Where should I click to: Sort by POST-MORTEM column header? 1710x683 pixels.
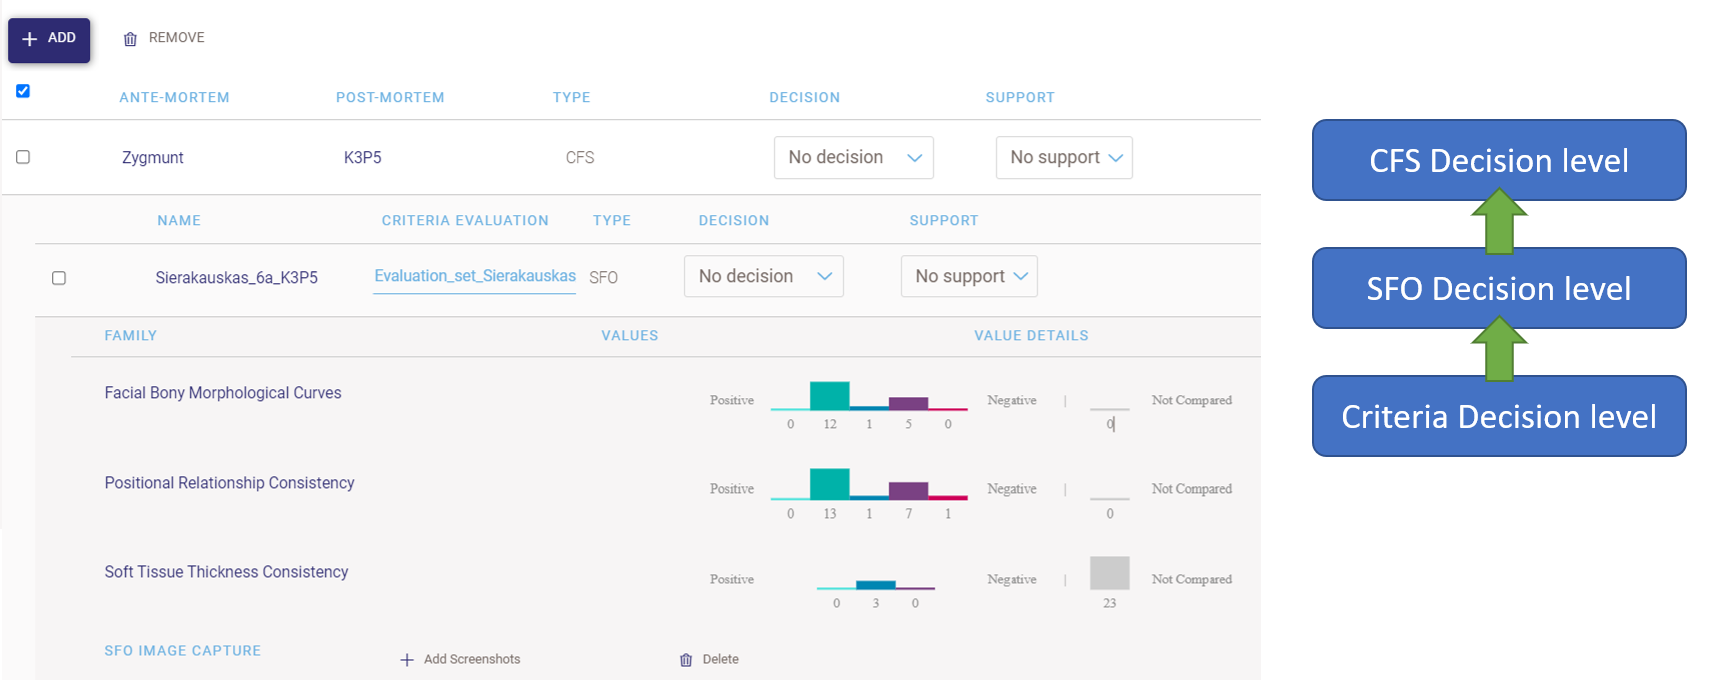coord(390,98)
